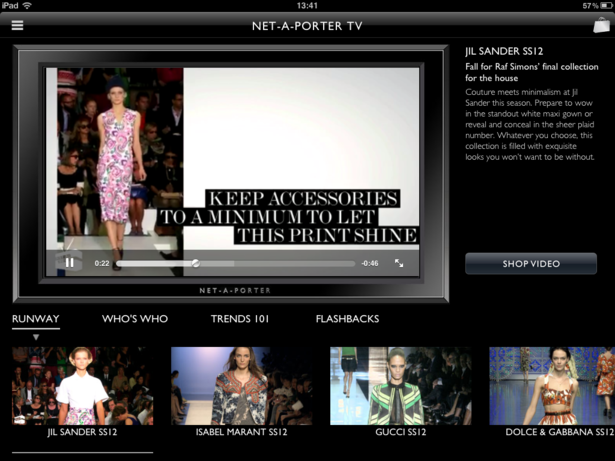Click the remaining time -0:46 label
The height and width of the screenshot is (461, 615).
pos(370,263)
